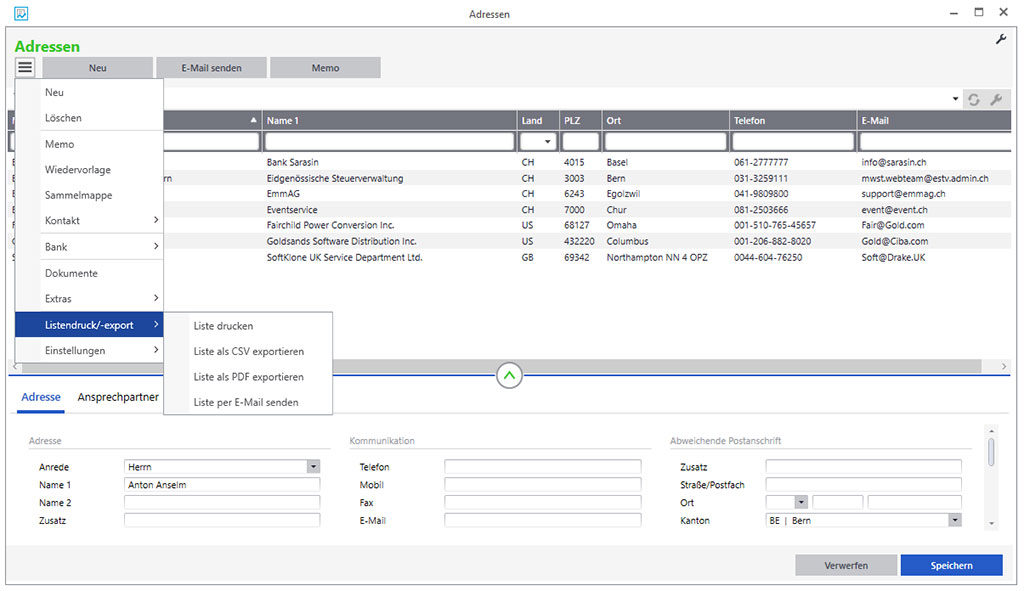Sort by the PLZ column header

pyautogui.click(x=579, y=120)
